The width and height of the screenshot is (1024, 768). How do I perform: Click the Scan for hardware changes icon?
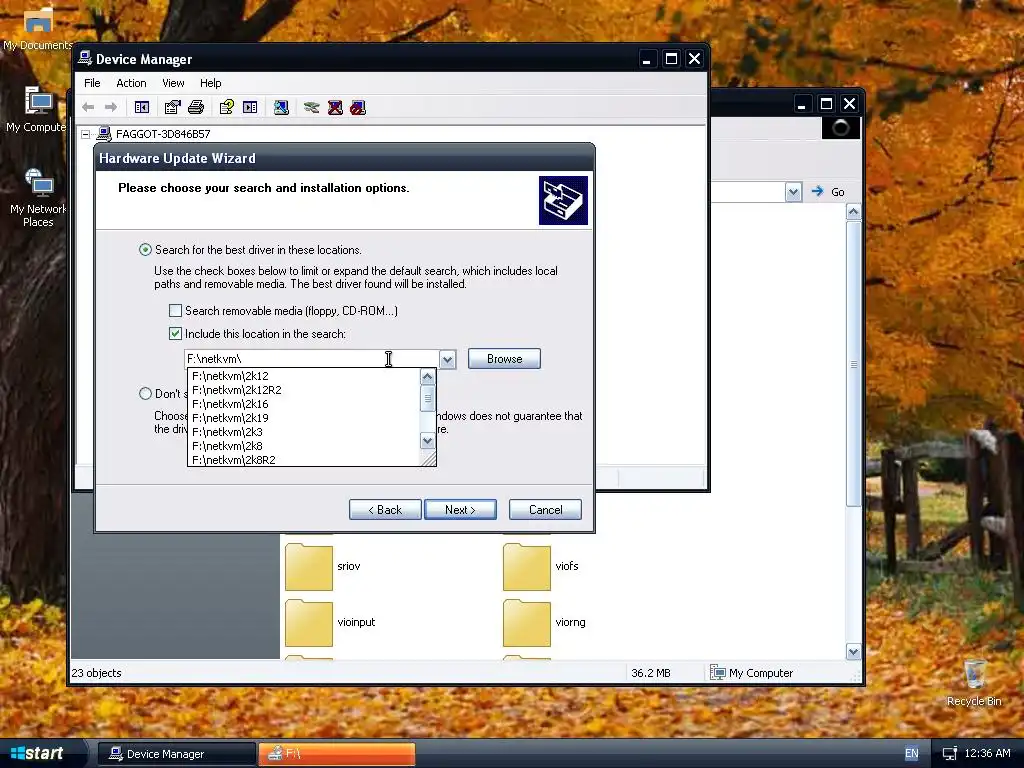pyautogui.click(x=281, y=107)
